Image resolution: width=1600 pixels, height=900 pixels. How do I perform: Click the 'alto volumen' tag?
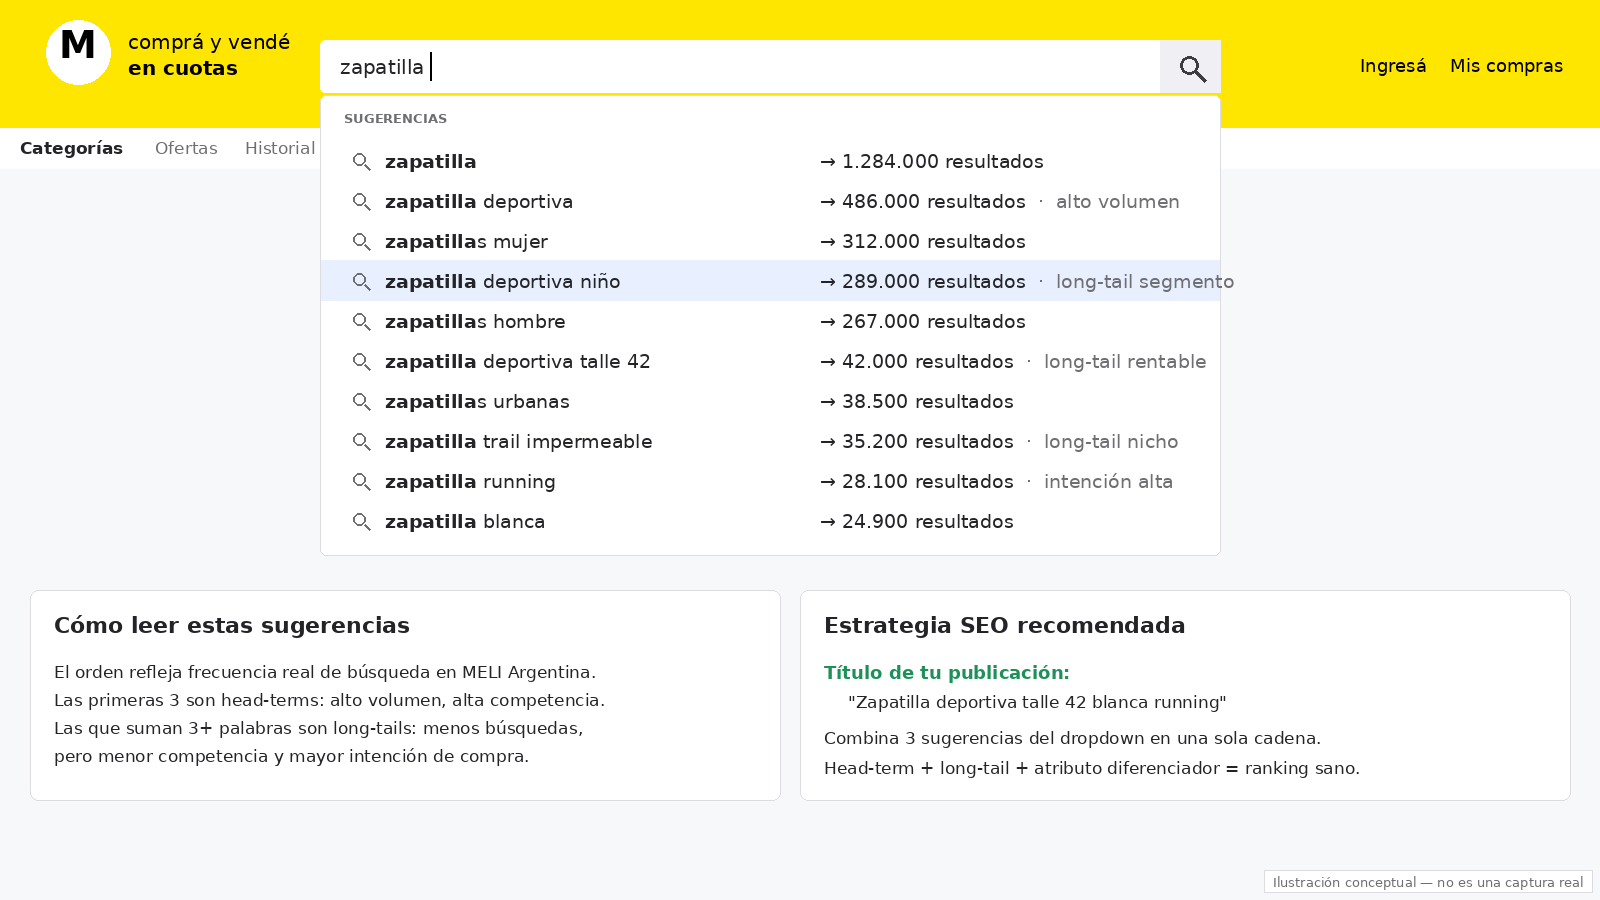(x=1118, y=201)
